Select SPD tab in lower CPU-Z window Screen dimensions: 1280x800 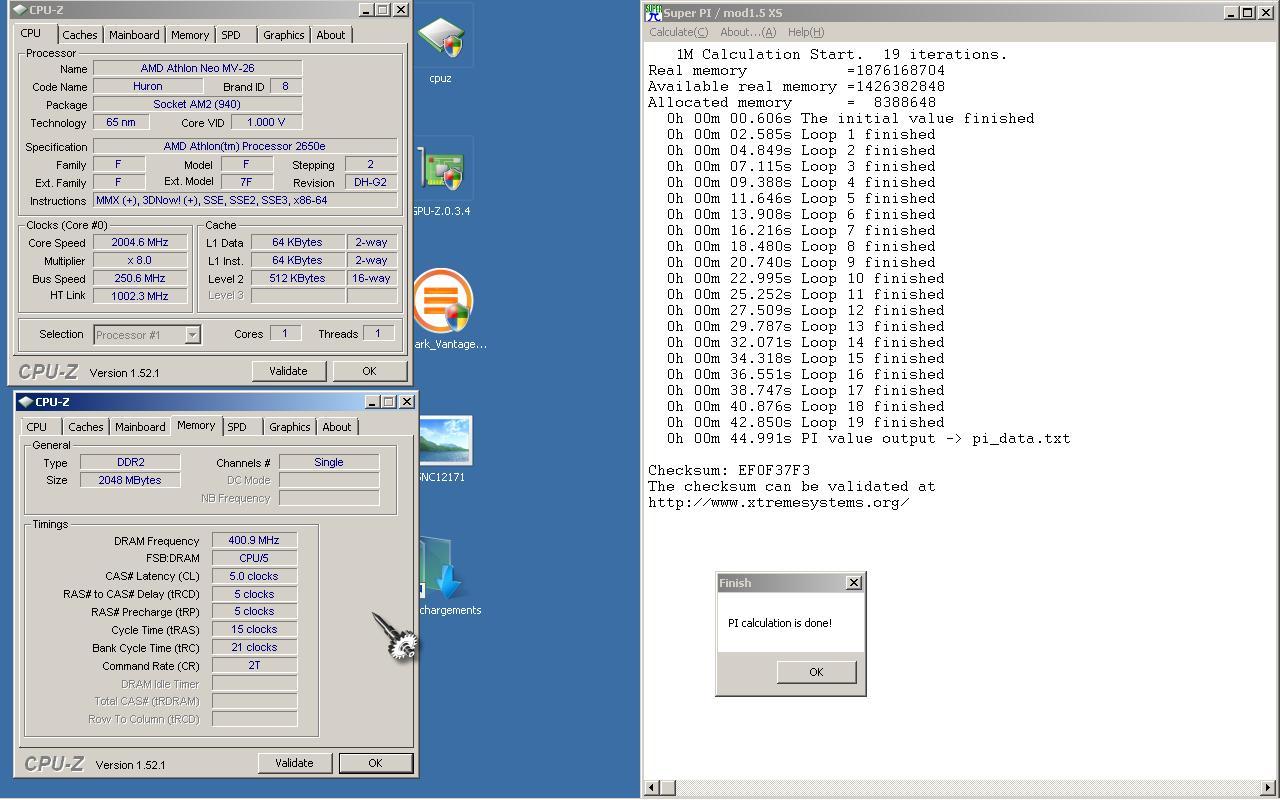237,427
